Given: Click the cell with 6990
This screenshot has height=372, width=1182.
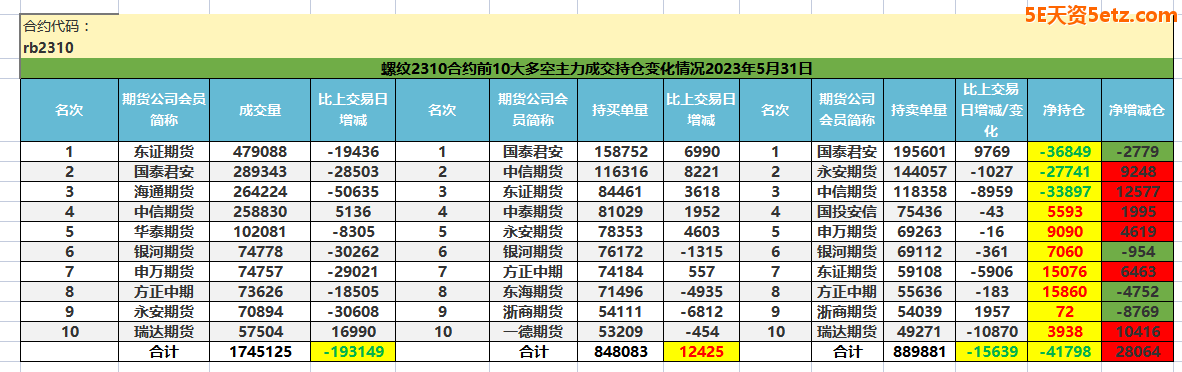Looking at the screenshot, I should coord(702,152).
